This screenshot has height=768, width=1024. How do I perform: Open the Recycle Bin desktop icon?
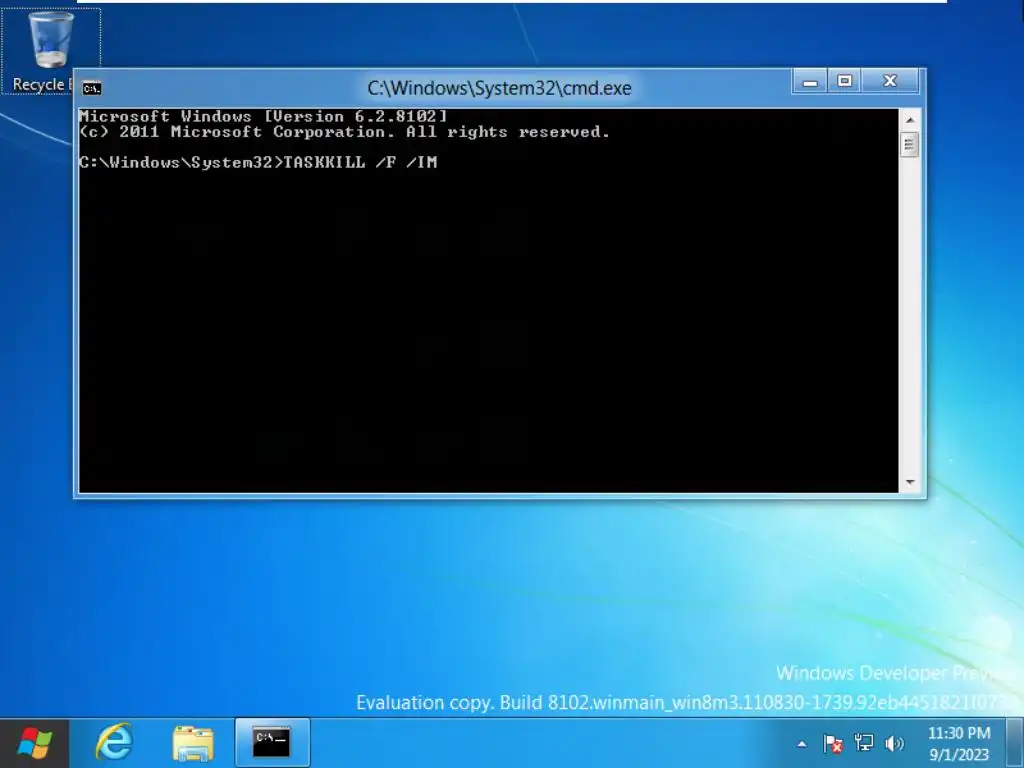[x=50, y=52]
